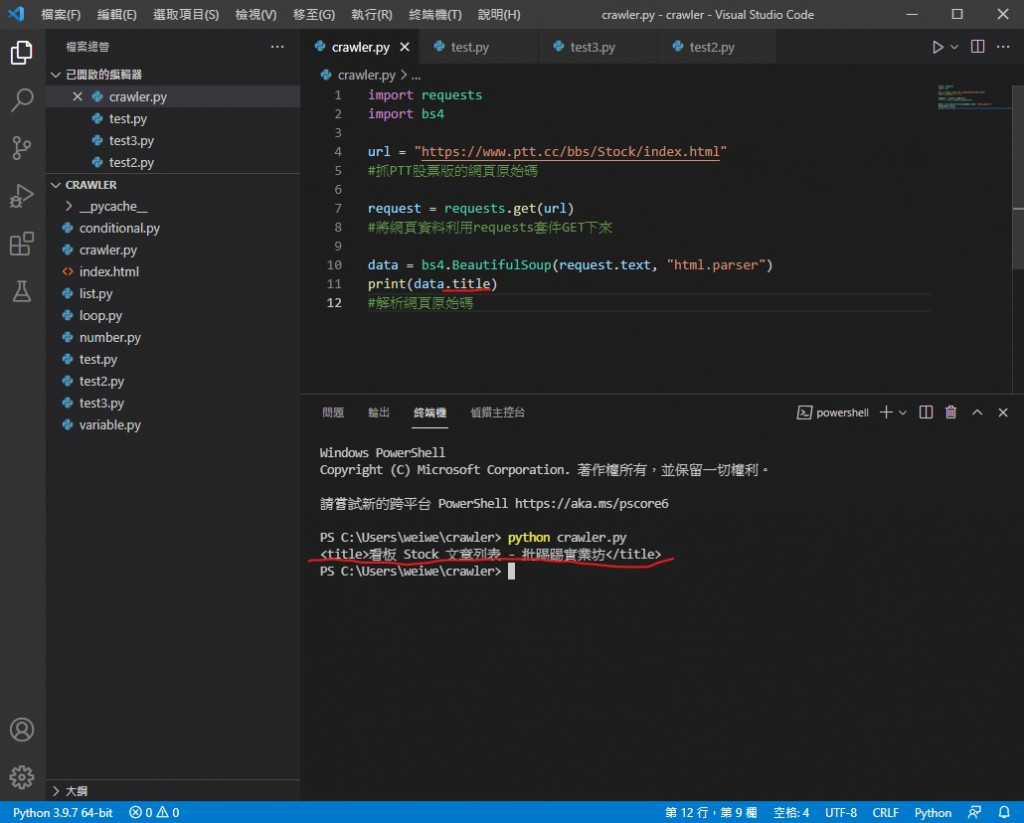
Task: Kill terminal with the trash icon
Action: pyautogui.click(x=951, y=412)
